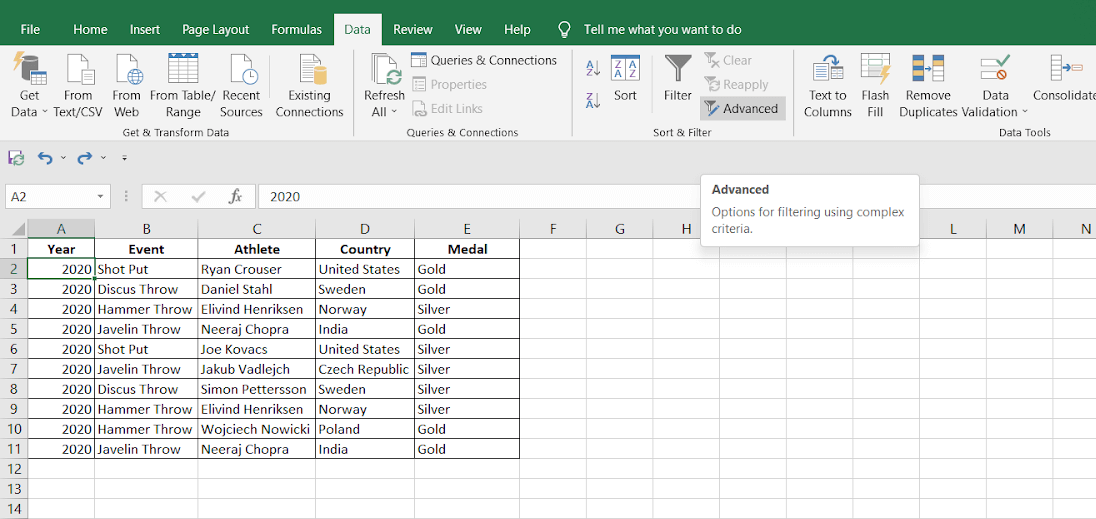Switch to the Formulas tab
The width and height of the screenshot is (1096, 519).
[296, 30]
